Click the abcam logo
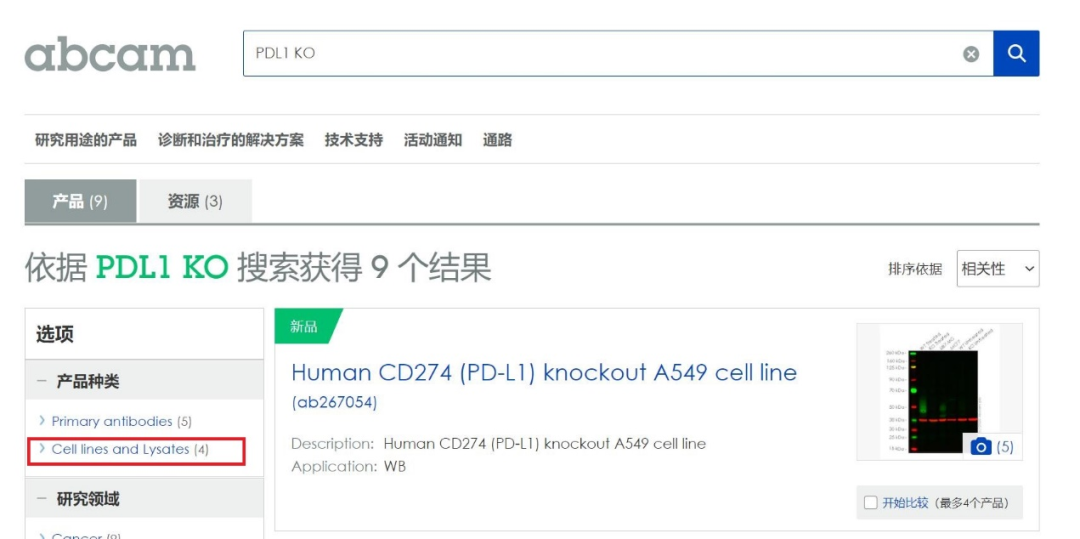The height and width of the screenshot is (539, 1080). pyautogui.click(x=110, y=54)
